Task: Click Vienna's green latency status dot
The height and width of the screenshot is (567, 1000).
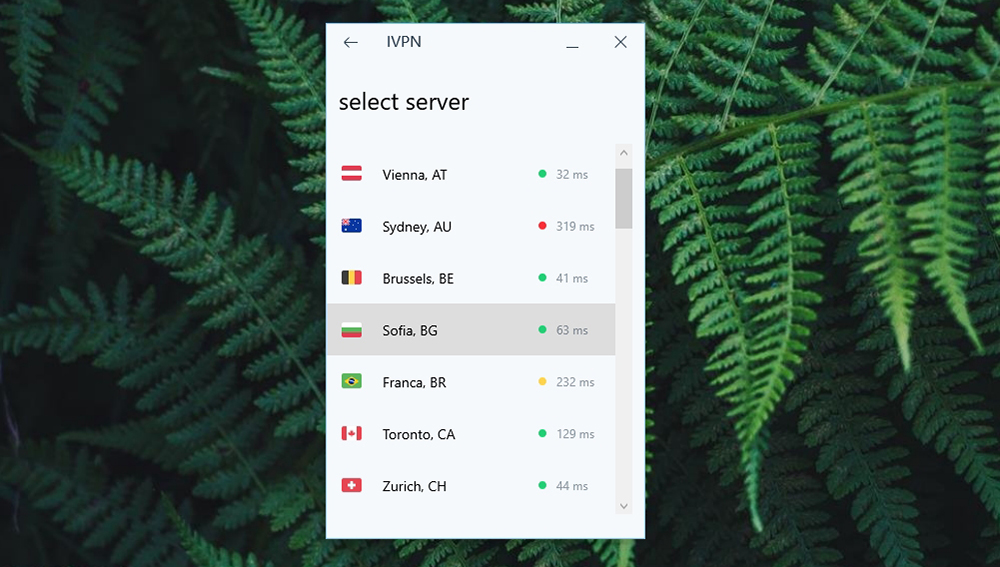Action: coord(542,173)
